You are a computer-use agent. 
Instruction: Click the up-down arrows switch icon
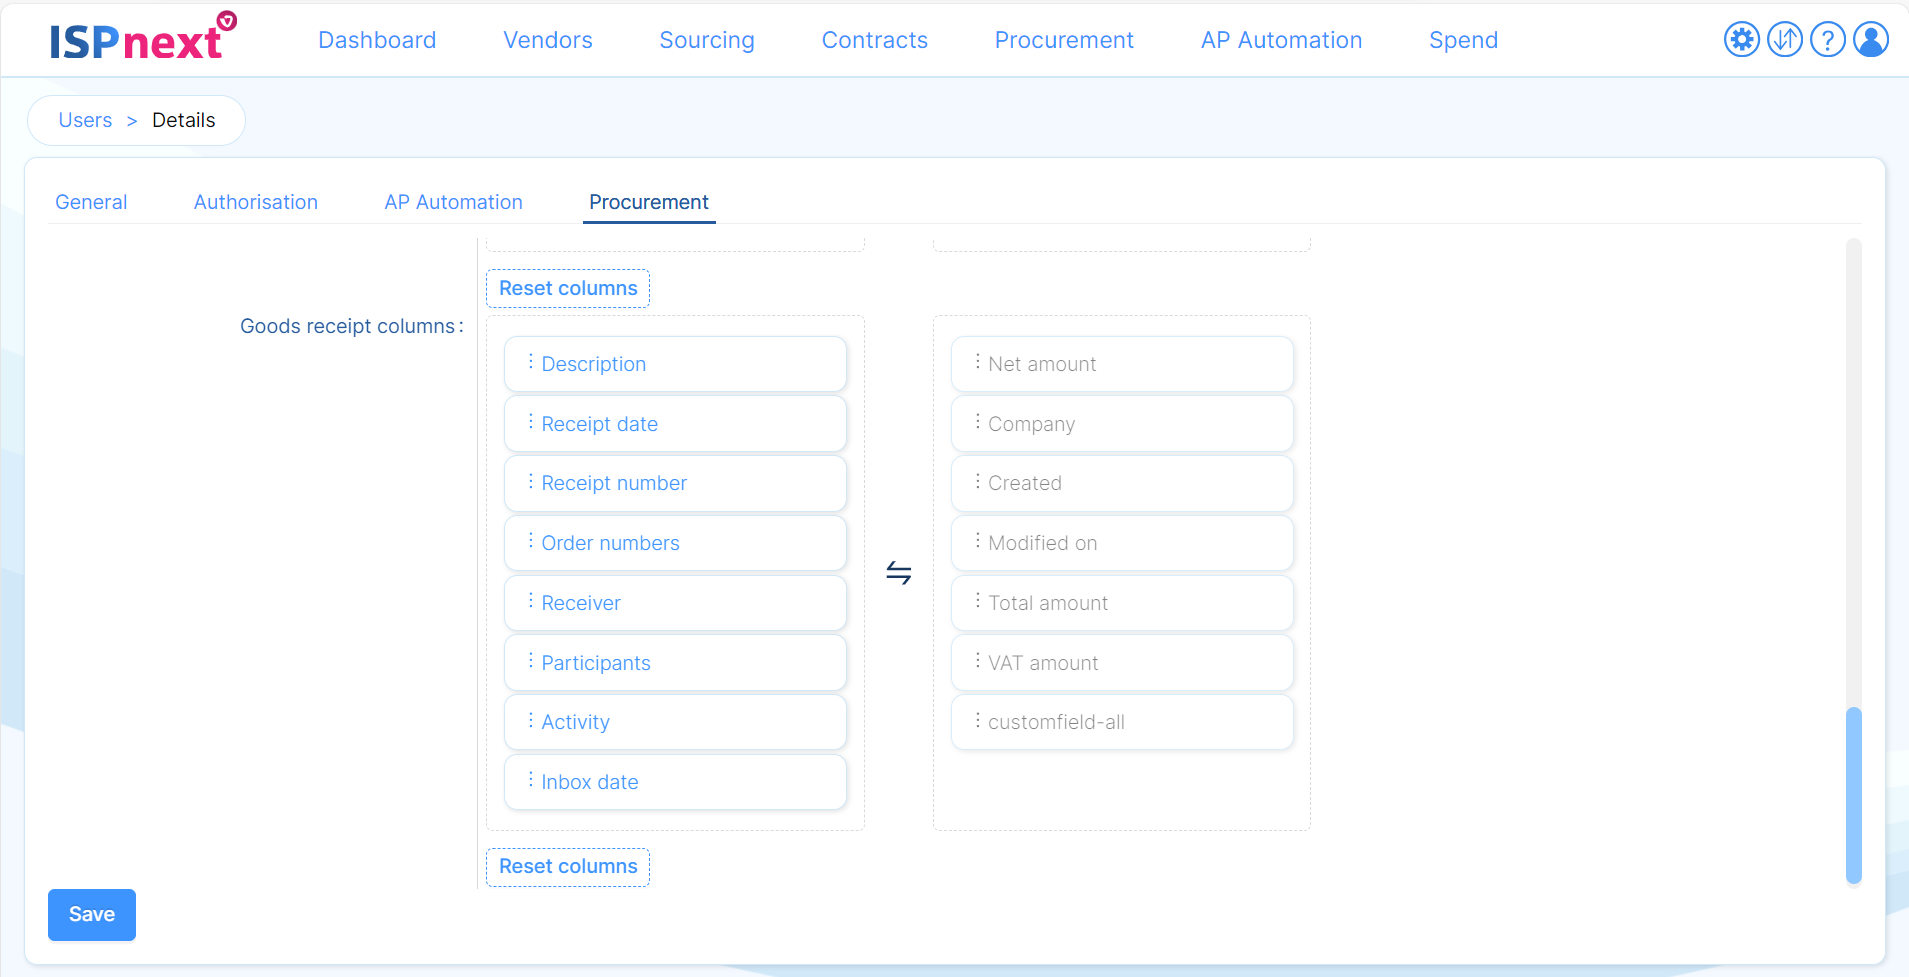1784,40
